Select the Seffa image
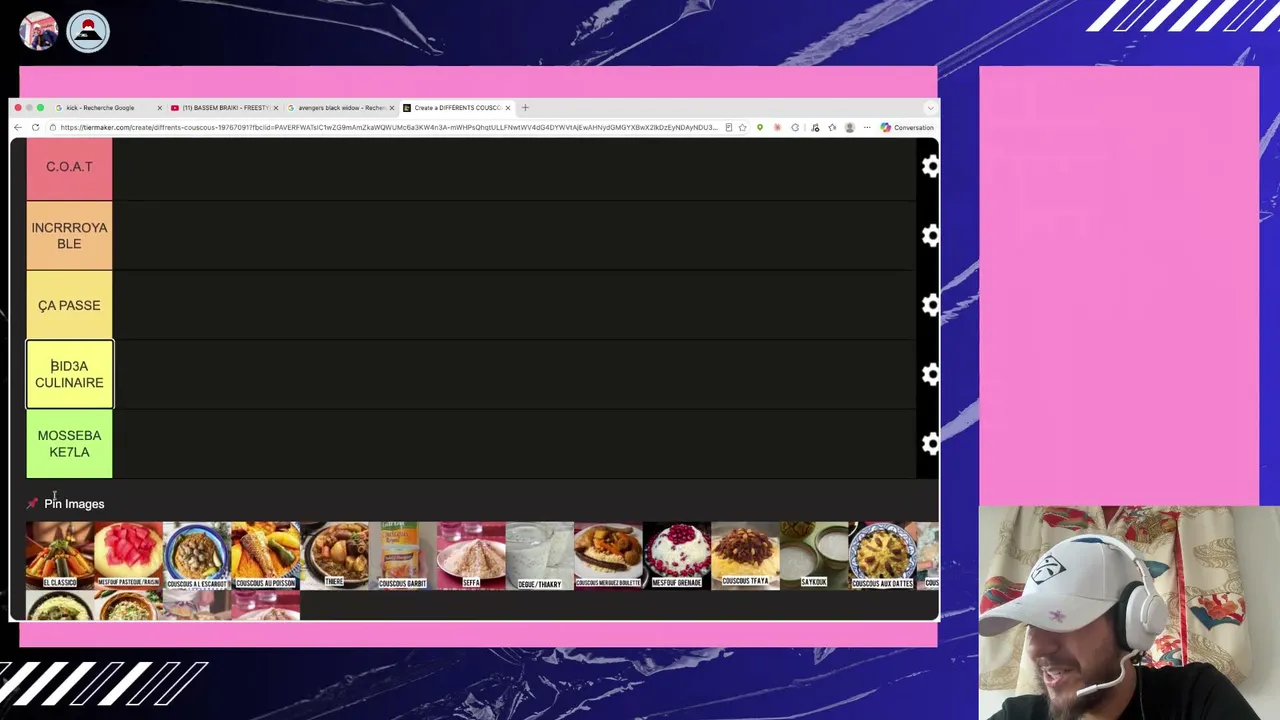 tap(471, 555)
